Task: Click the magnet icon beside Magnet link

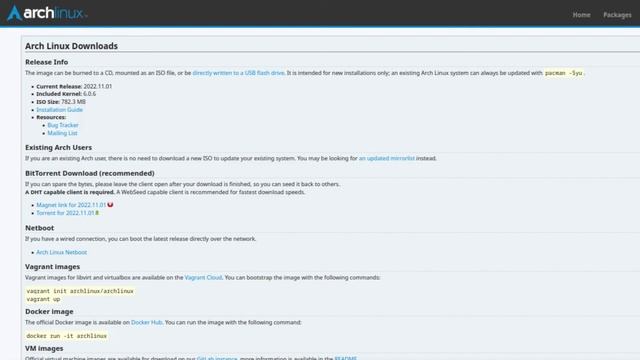Action: tap(110, 204)
